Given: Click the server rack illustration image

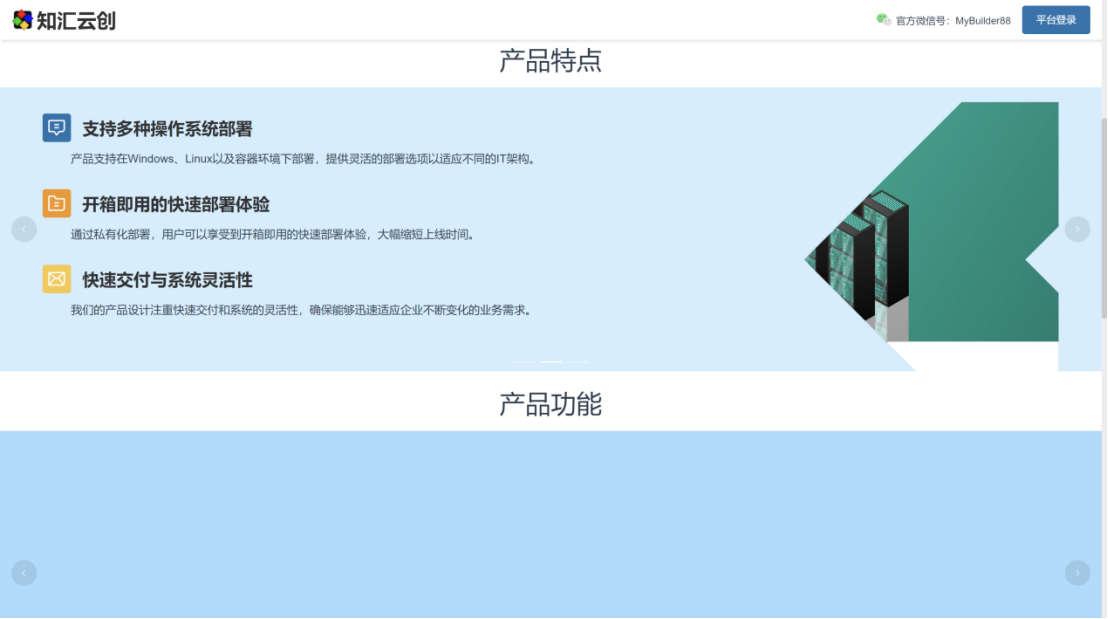Looking at the screenshot, I should [x=931, y=236].
